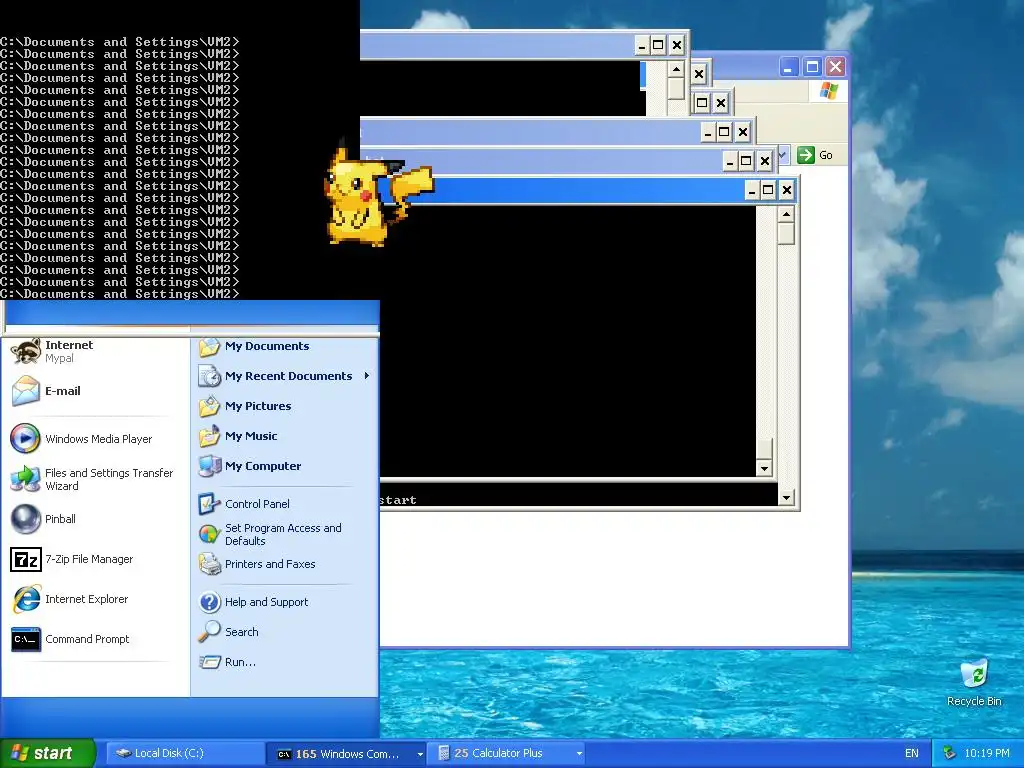Viewport: 1024px width, 768px height.
Task: Click scrollbar thumb in front console window
Action: coord(786,234)
